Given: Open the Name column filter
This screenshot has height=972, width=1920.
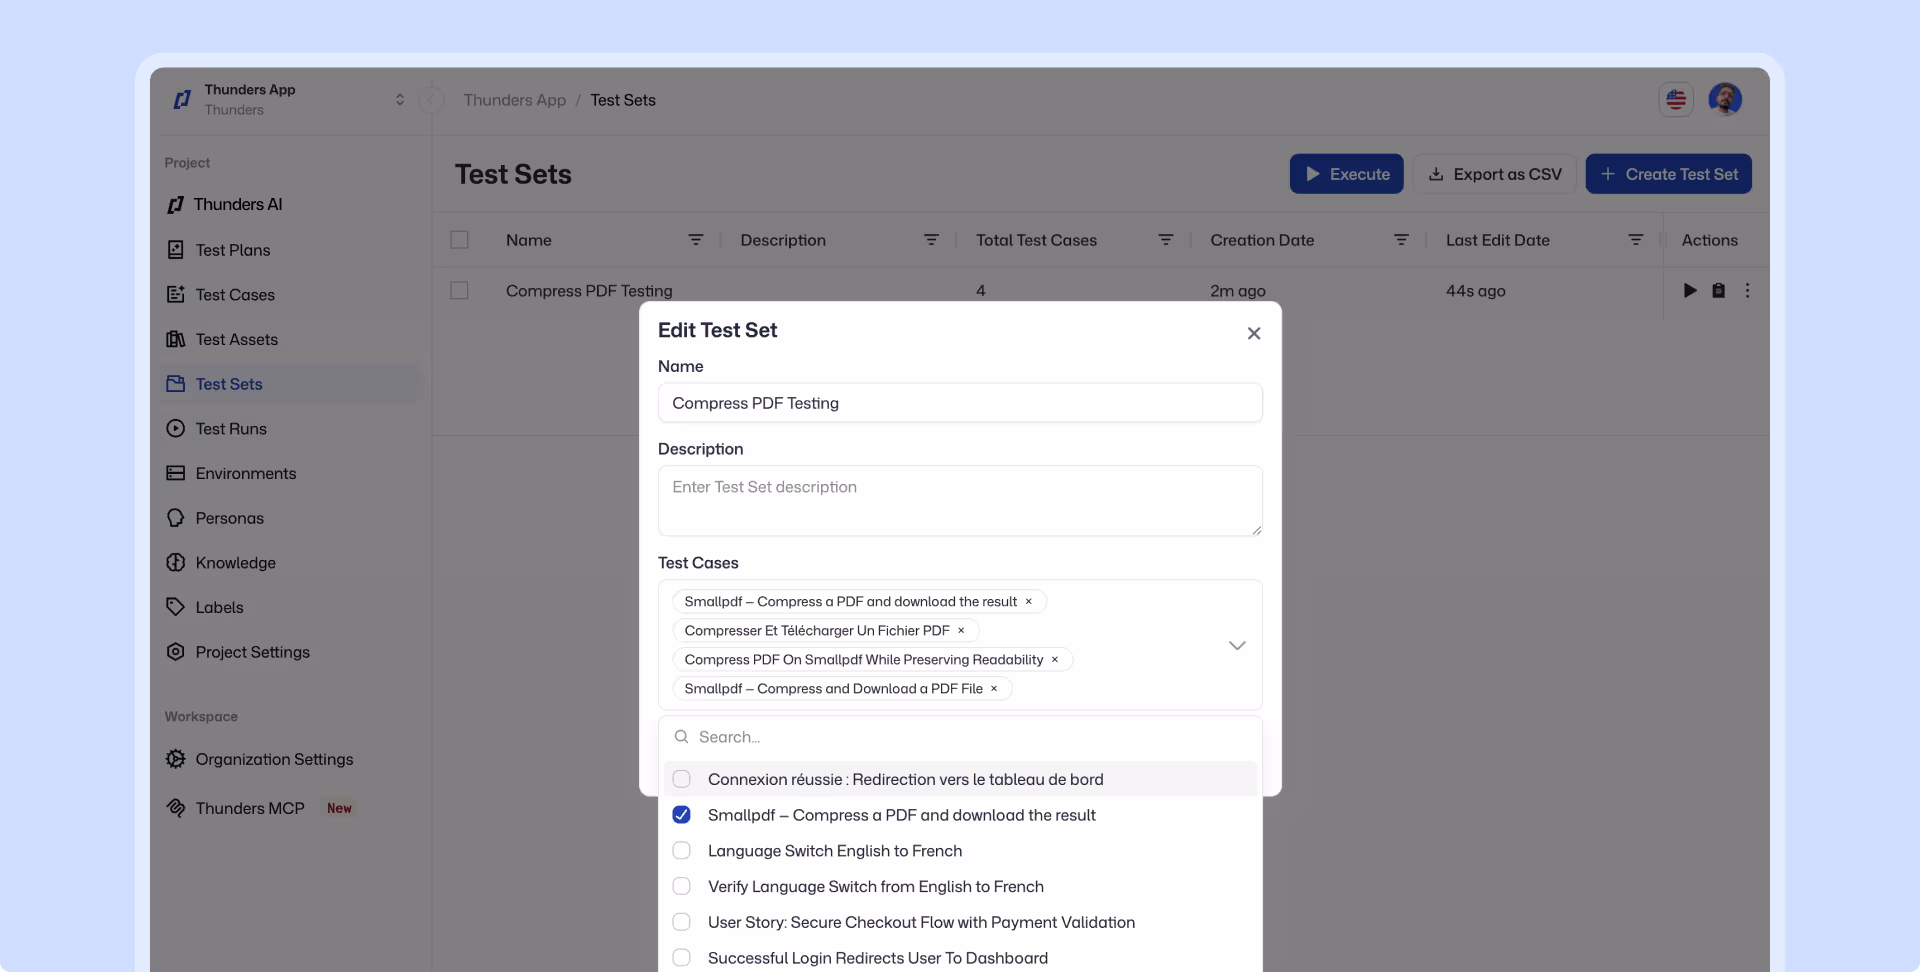Looking at the screenshot, I should [696, 240].
